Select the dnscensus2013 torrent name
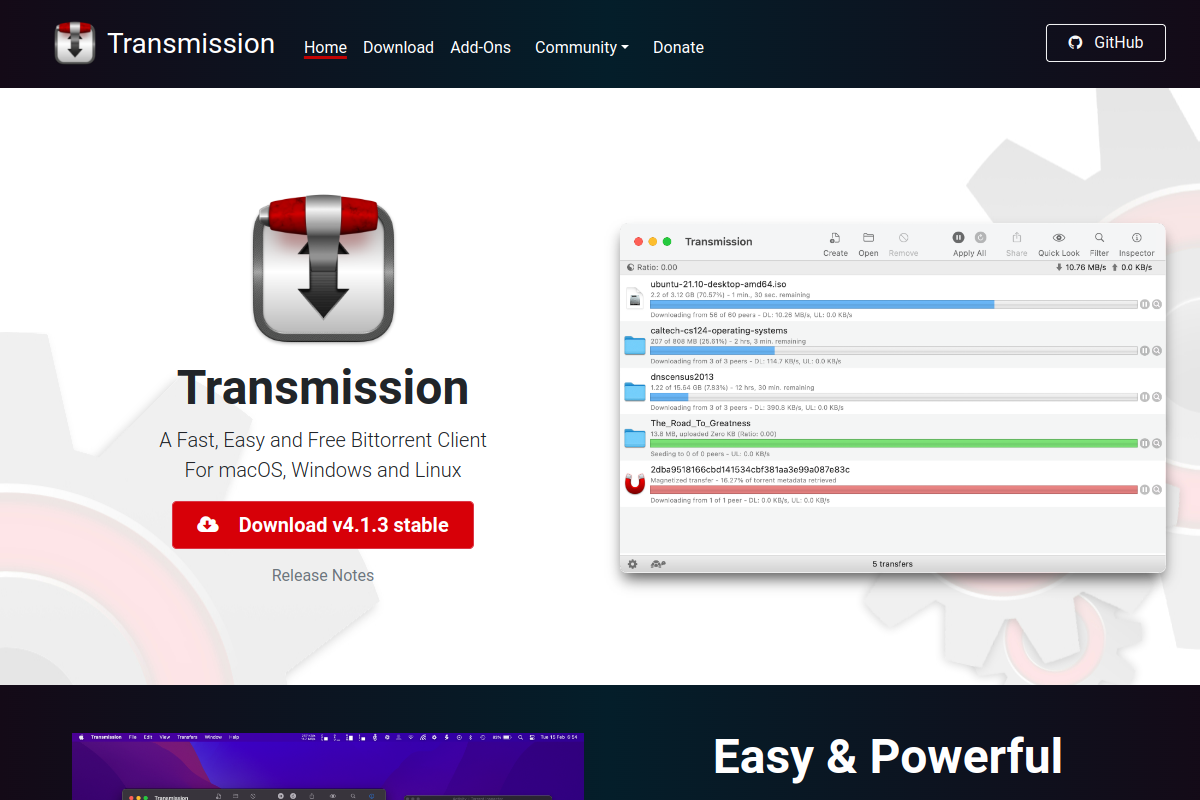The height and width of the screenshot is (800, 1200). [682, 377]
